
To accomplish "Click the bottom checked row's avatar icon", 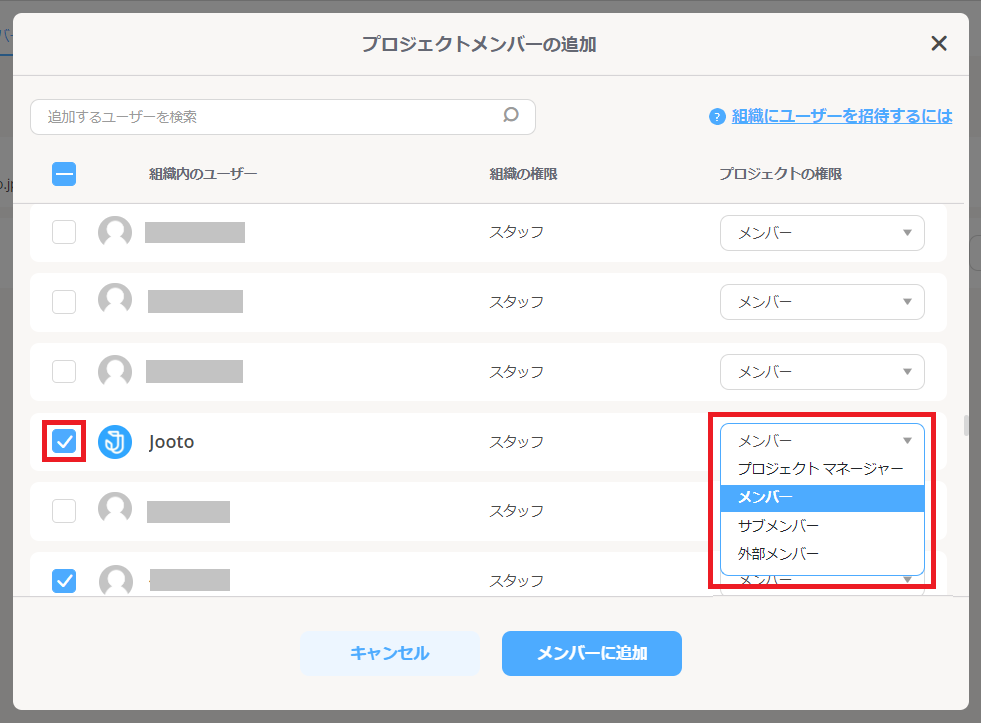I will [115, 580].
